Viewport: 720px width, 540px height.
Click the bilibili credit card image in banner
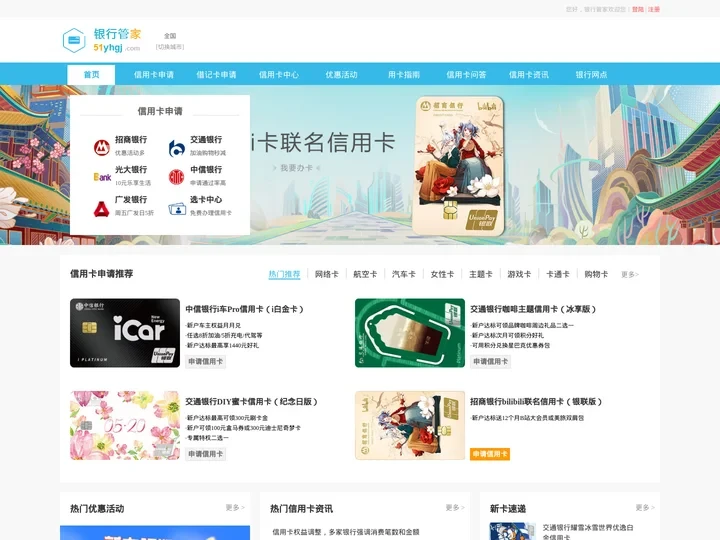pyautogui.click(x=458, y=166)
